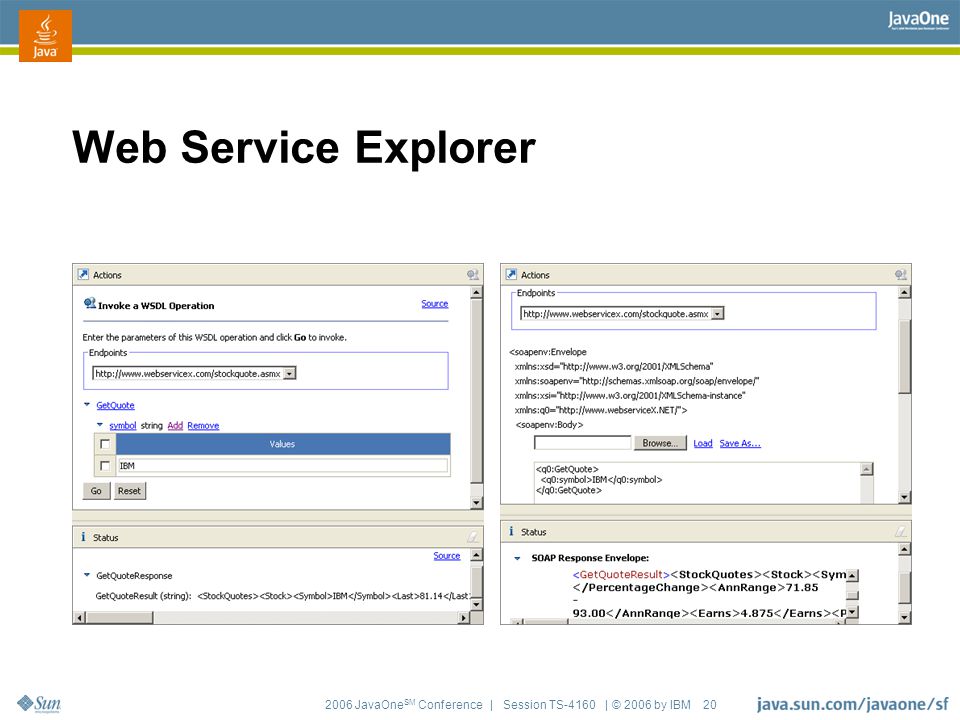Click the right Actions panel scroll down arrow

904,497
